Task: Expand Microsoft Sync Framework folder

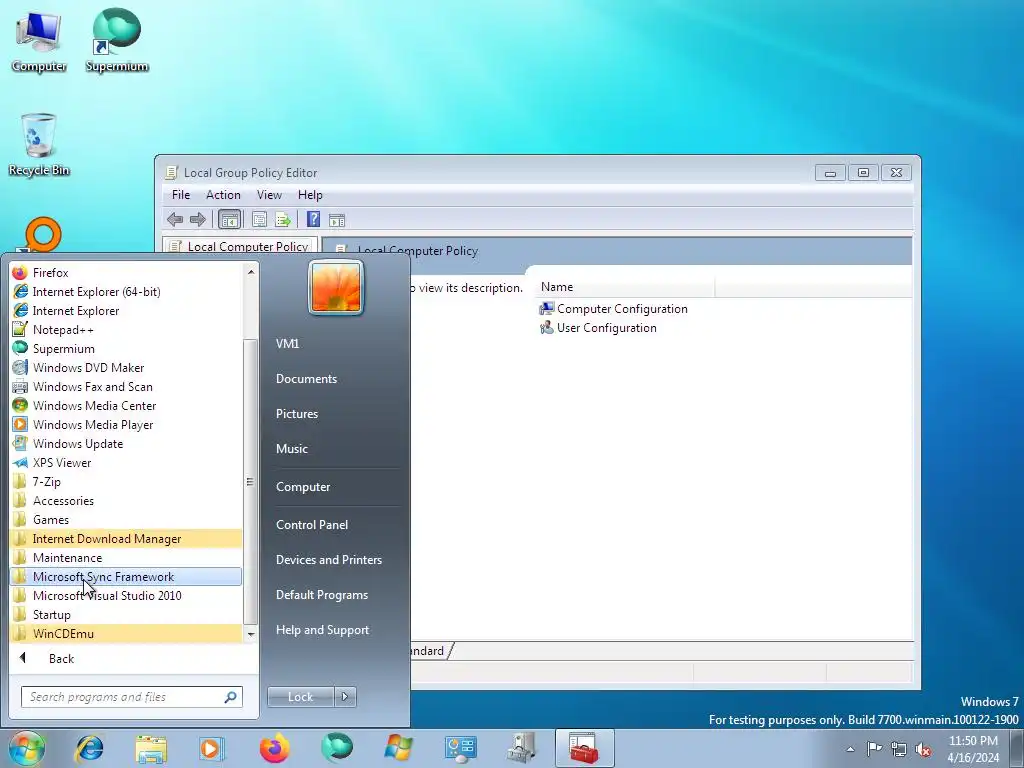Action: 126,576
